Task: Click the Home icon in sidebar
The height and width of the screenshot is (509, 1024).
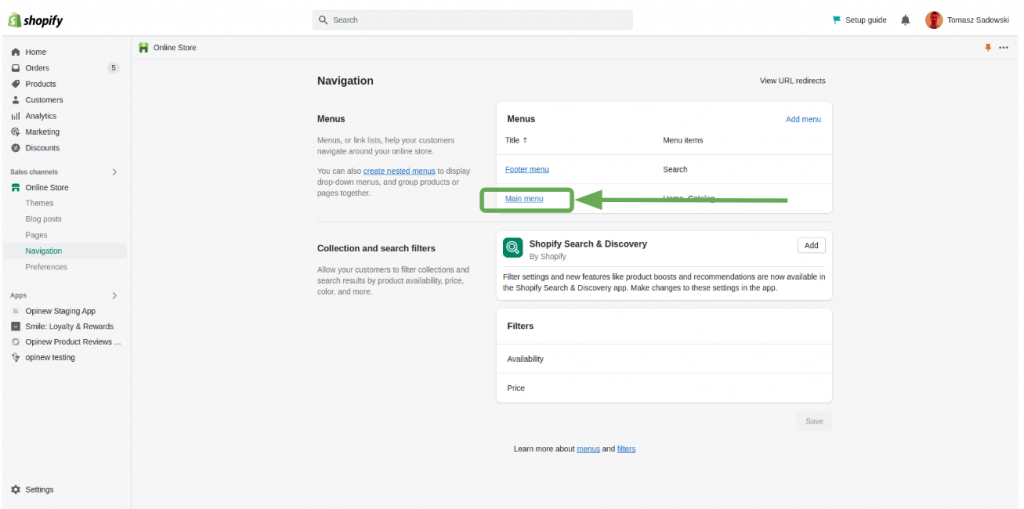Action: pos(16,52)
